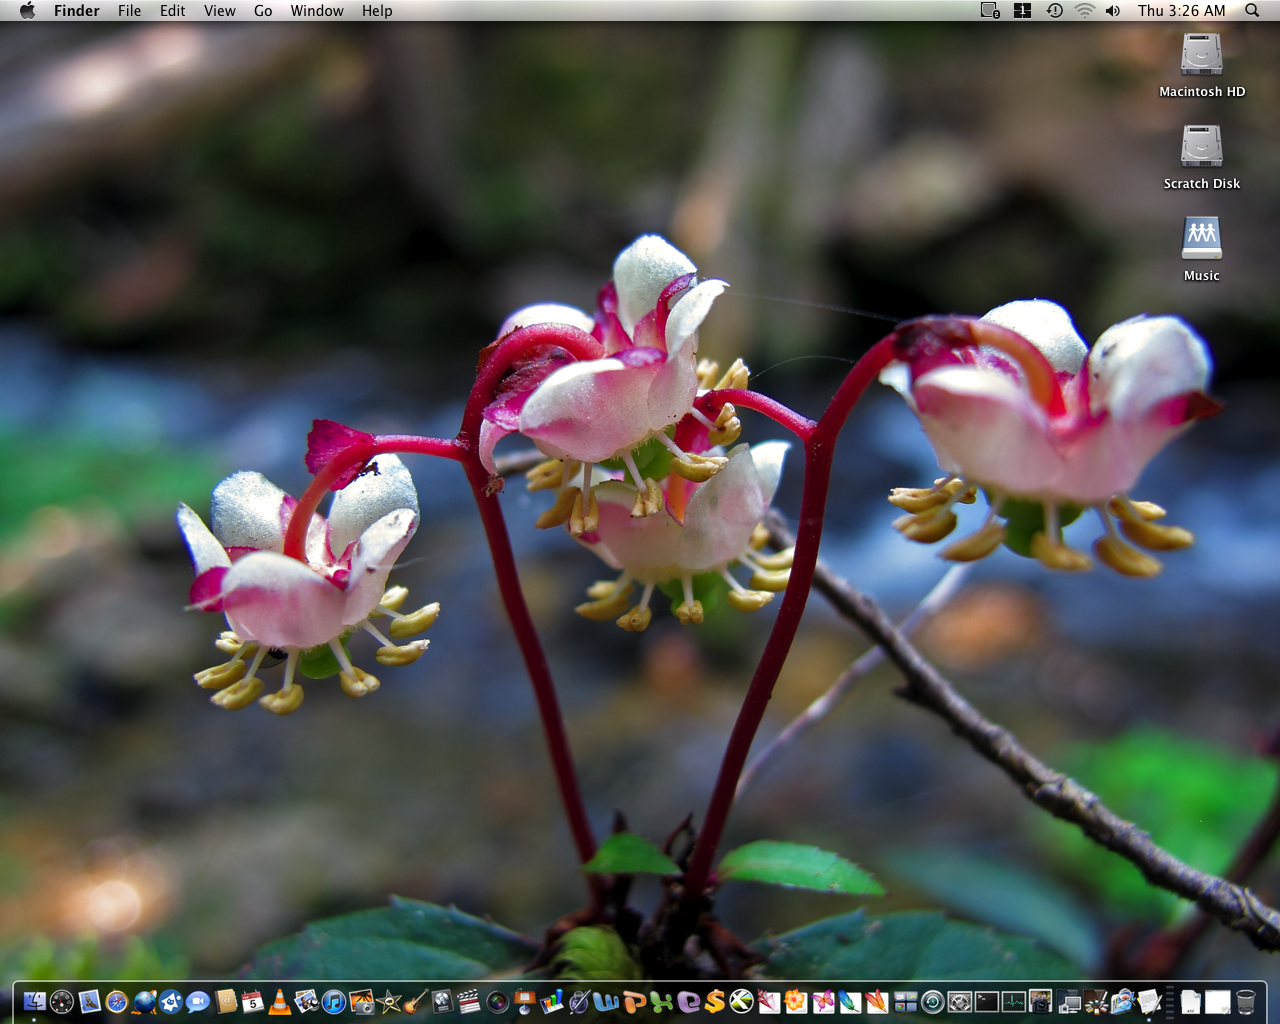Screen dimensions: 1280x1024
Task: Launch iMovie star icon in Dock
Action: [388, 1001]
